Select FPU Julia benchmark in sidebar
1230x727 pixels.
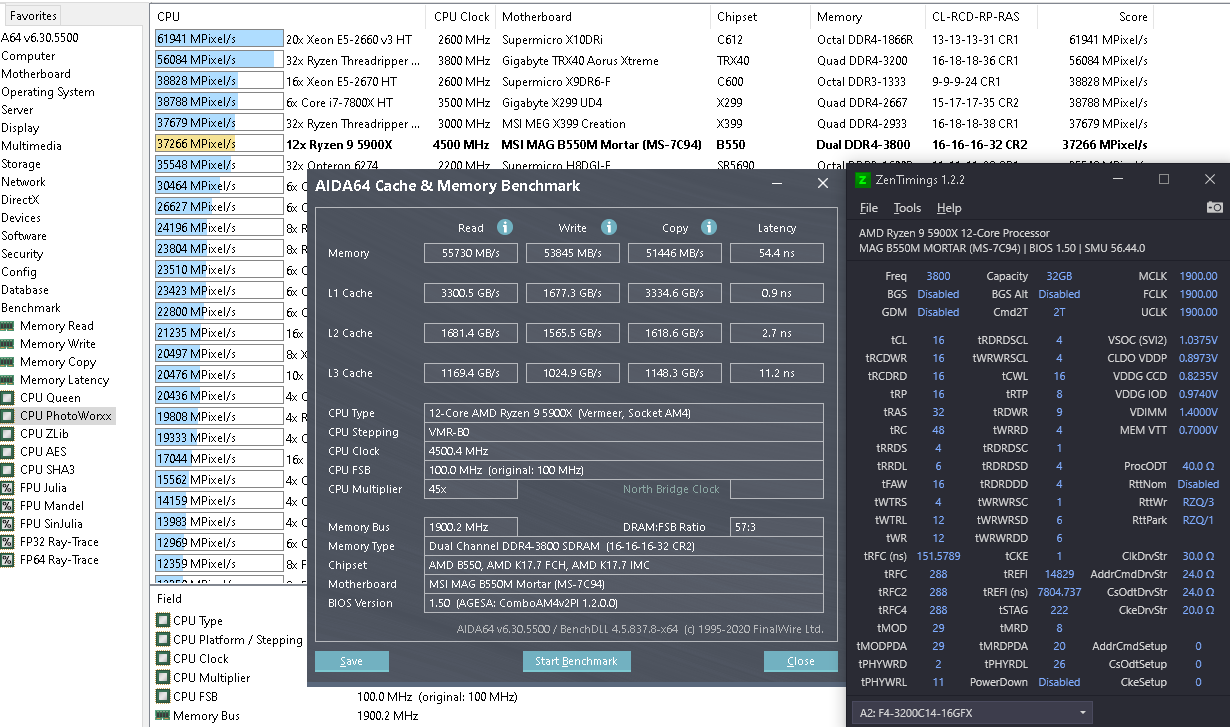coord(43,488)
